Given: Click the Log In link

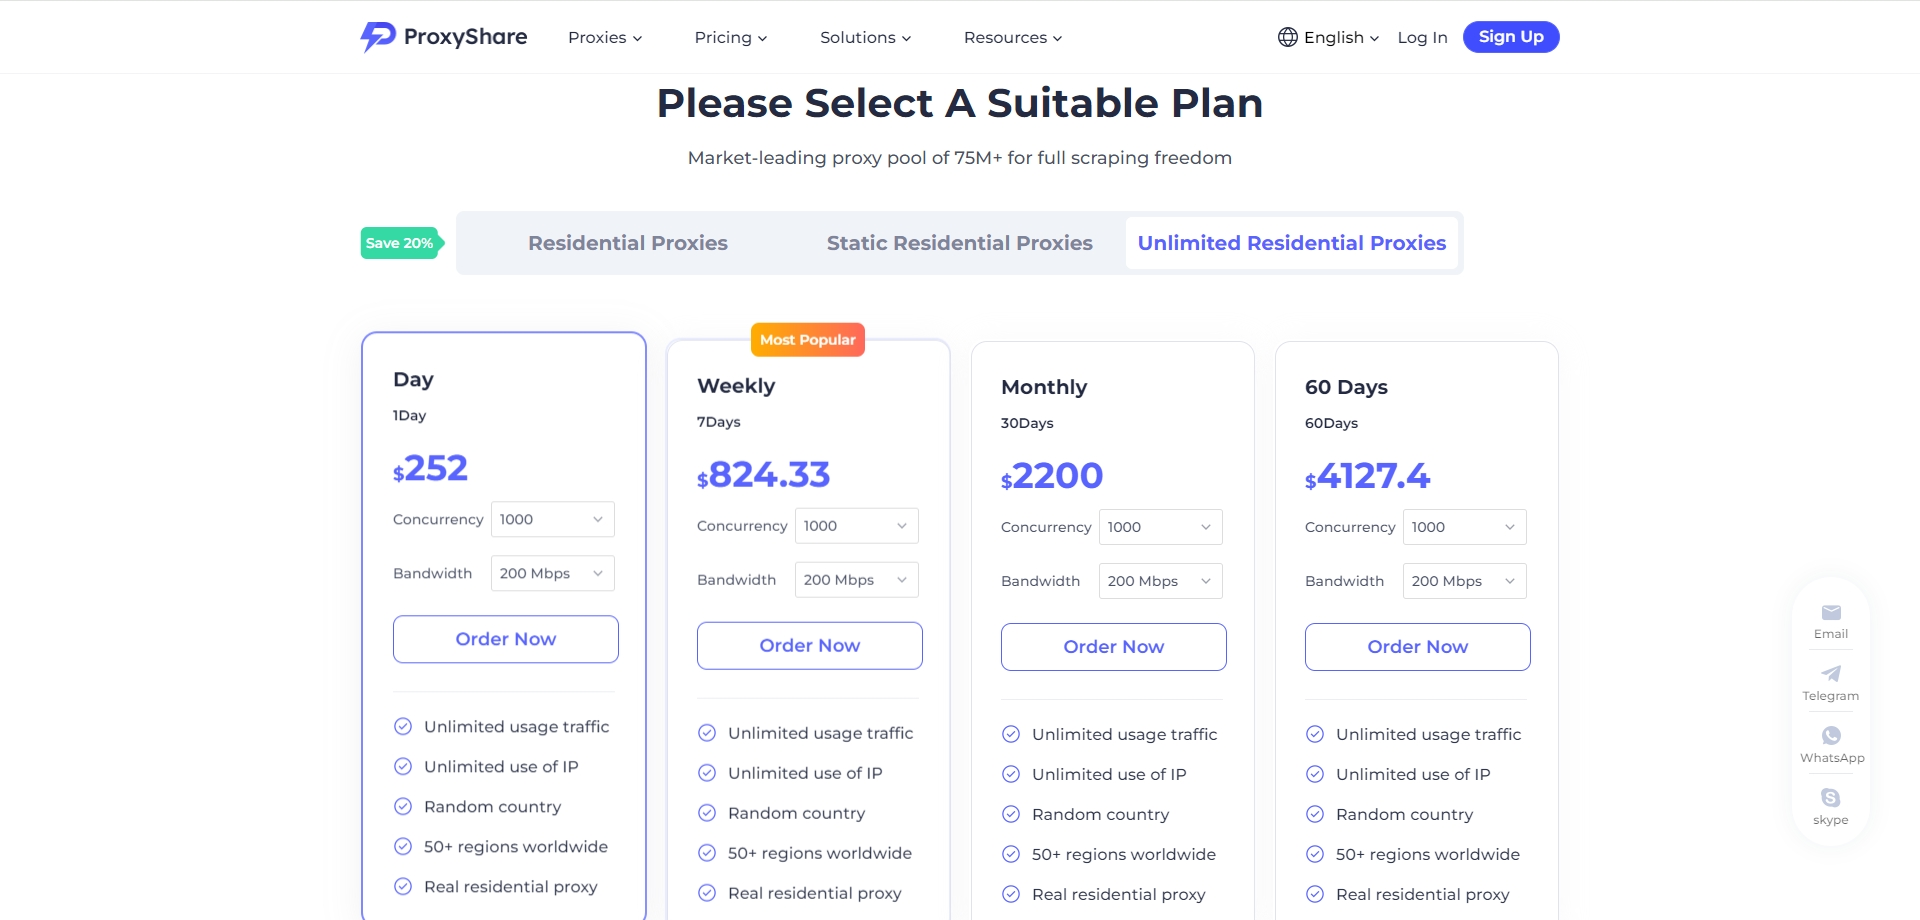Looking at the screenshot, I should point(1422,37).
